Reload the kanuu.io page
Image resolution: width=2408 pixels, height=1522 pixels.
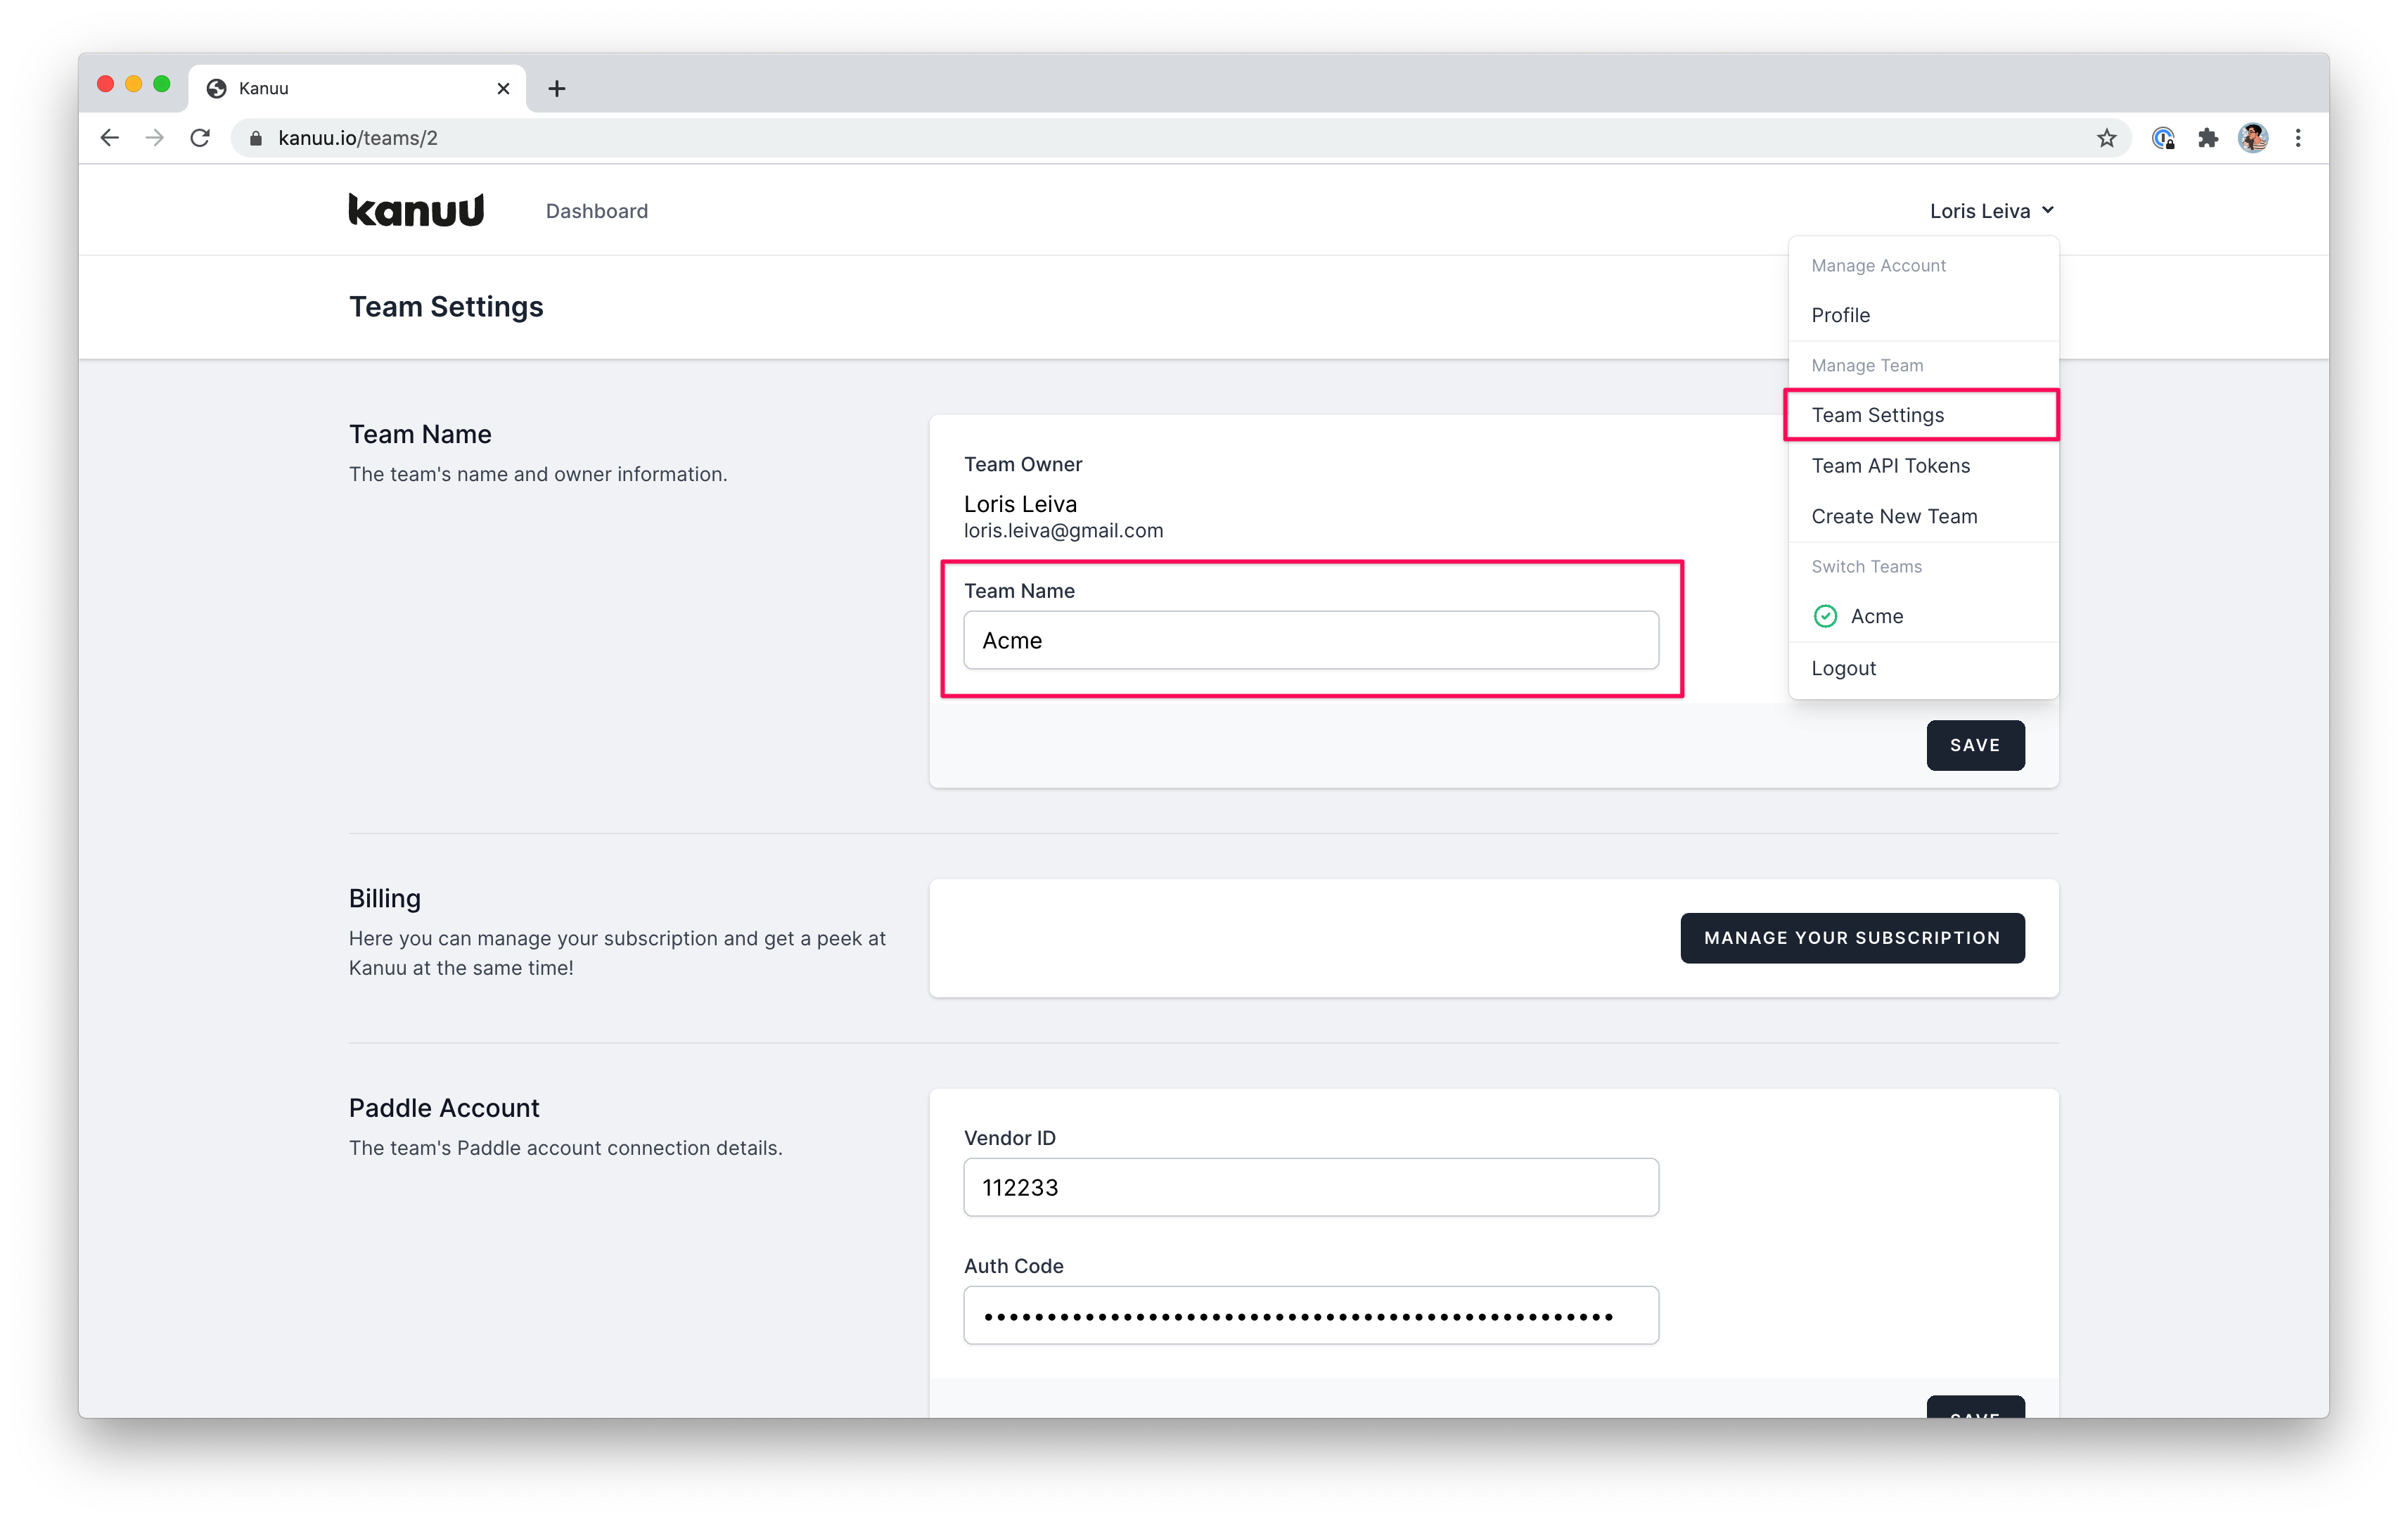pos(200,138)
